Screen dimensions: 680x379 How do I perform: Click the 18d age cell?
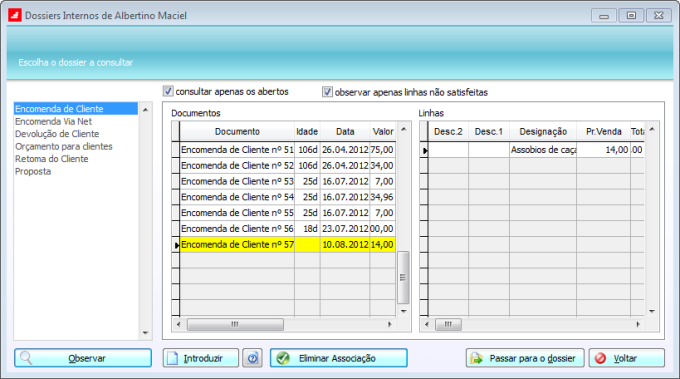(307, 229)
